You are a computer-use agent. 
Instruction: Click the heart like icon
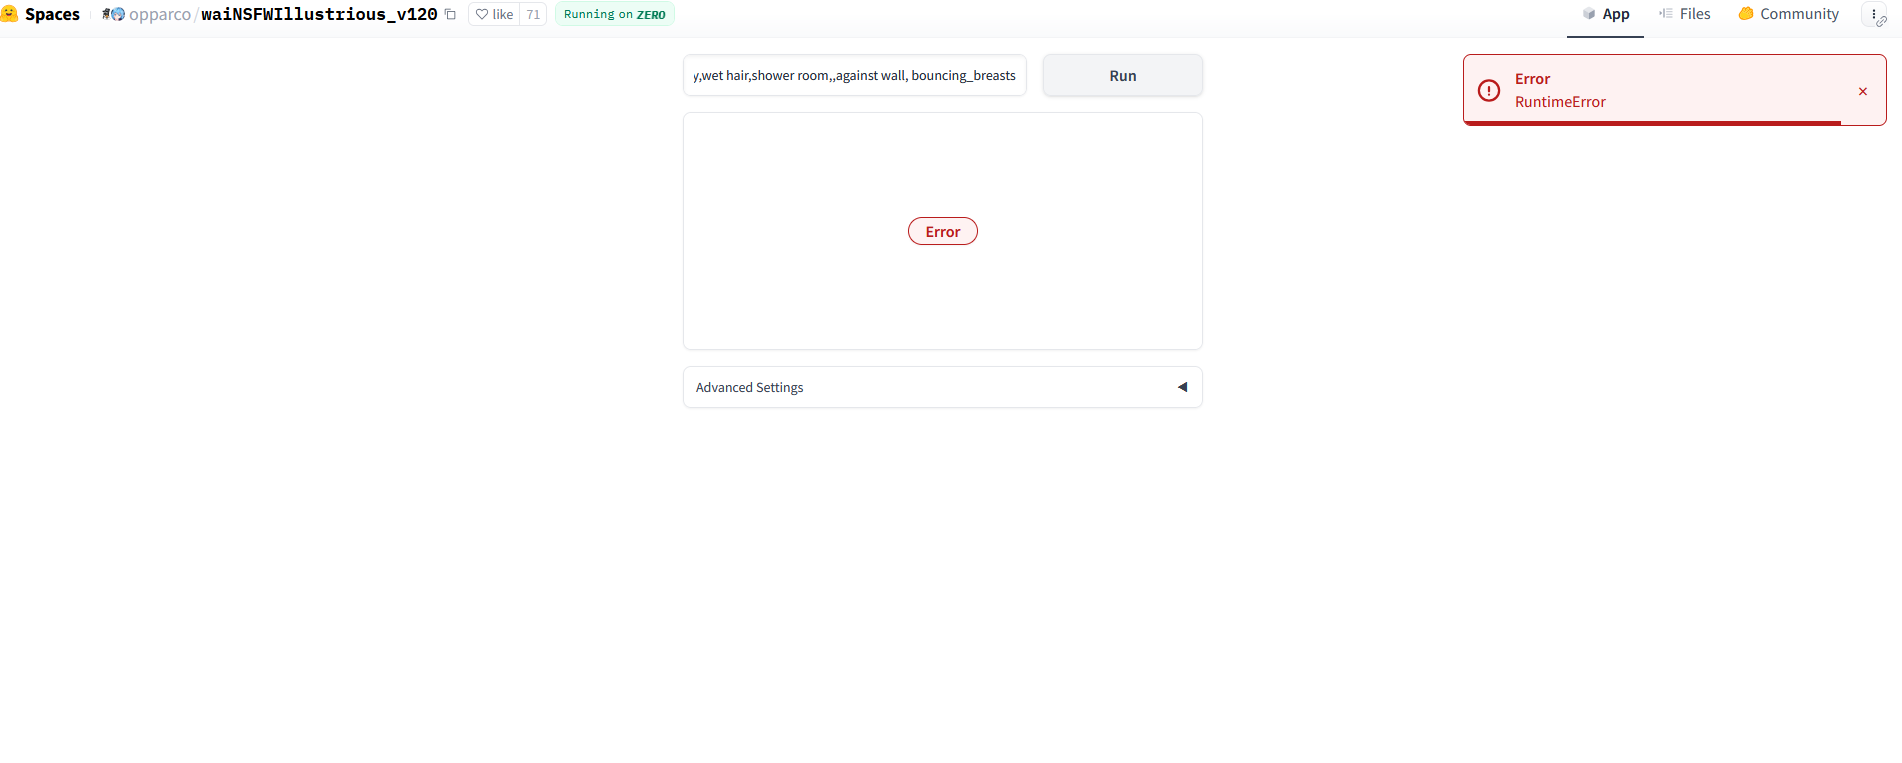(482, 14)
